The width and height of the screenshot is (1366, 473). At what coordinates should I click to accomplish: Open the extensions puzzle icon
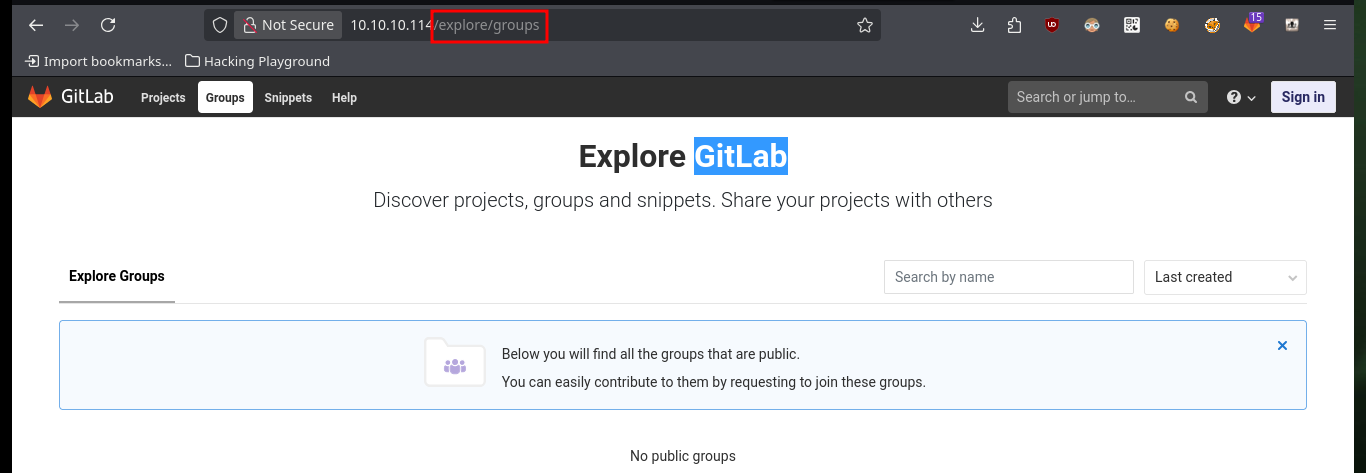pos(1015,26)
